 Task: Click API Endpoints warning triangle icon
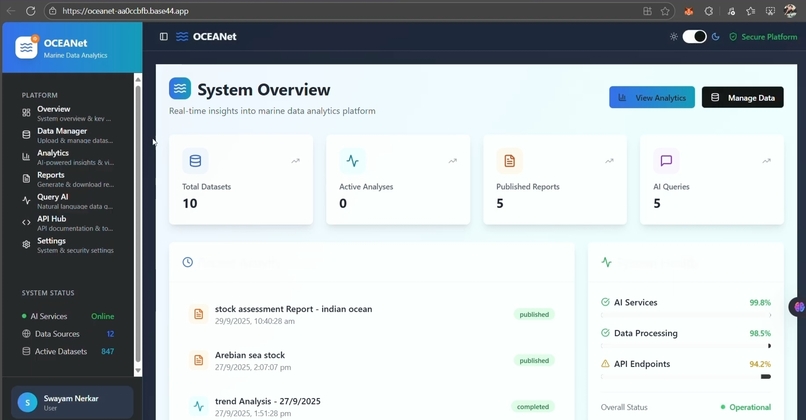click(605, 363)
